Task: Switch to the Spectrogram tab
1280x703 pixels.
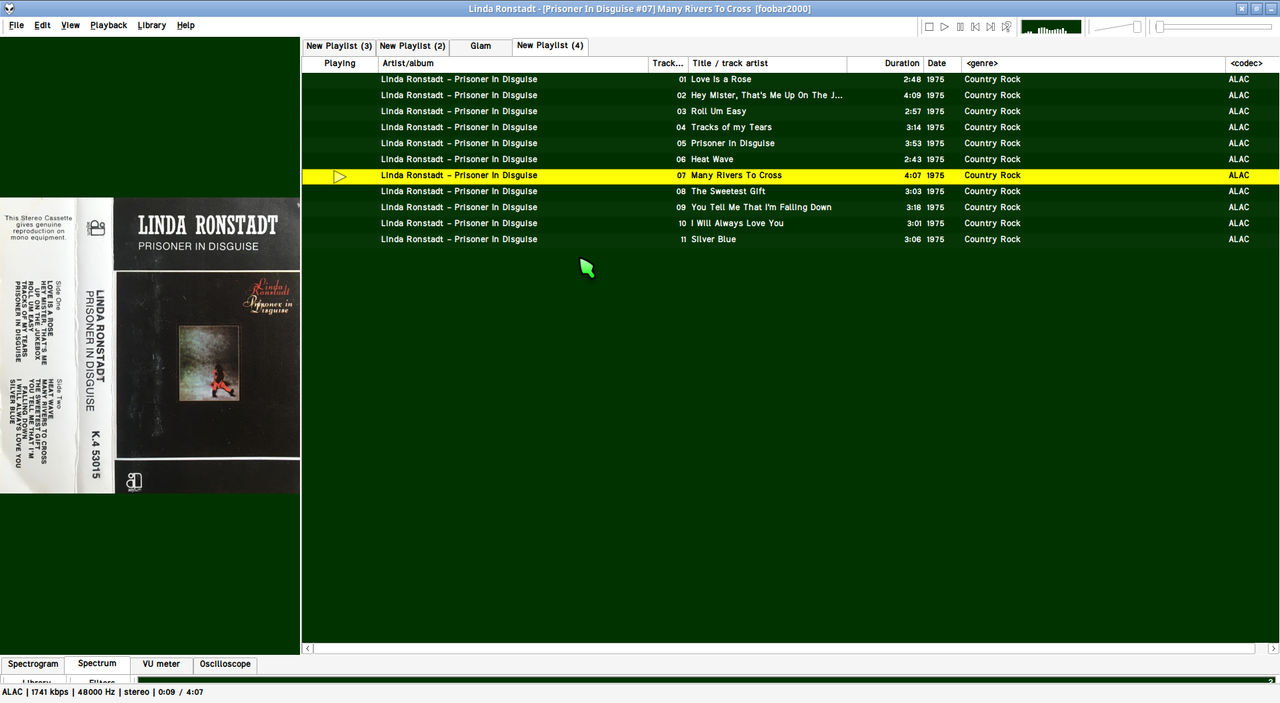Action: [33, 664]
